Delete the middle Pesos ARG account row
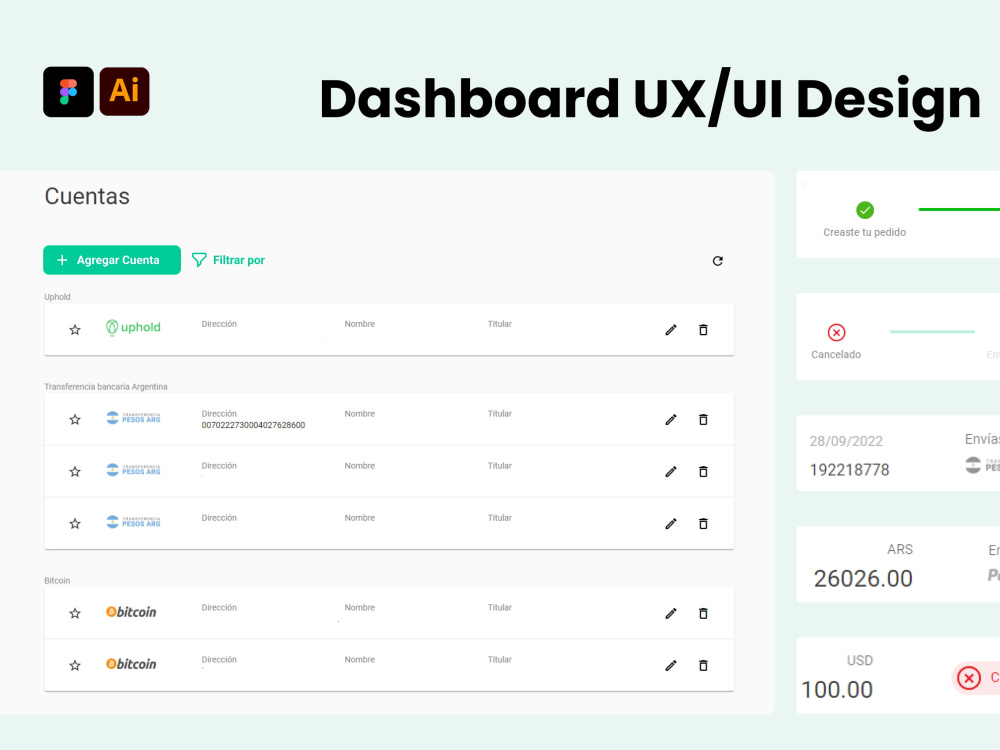This screenshot has width=1000, height=750. (703, 472)
